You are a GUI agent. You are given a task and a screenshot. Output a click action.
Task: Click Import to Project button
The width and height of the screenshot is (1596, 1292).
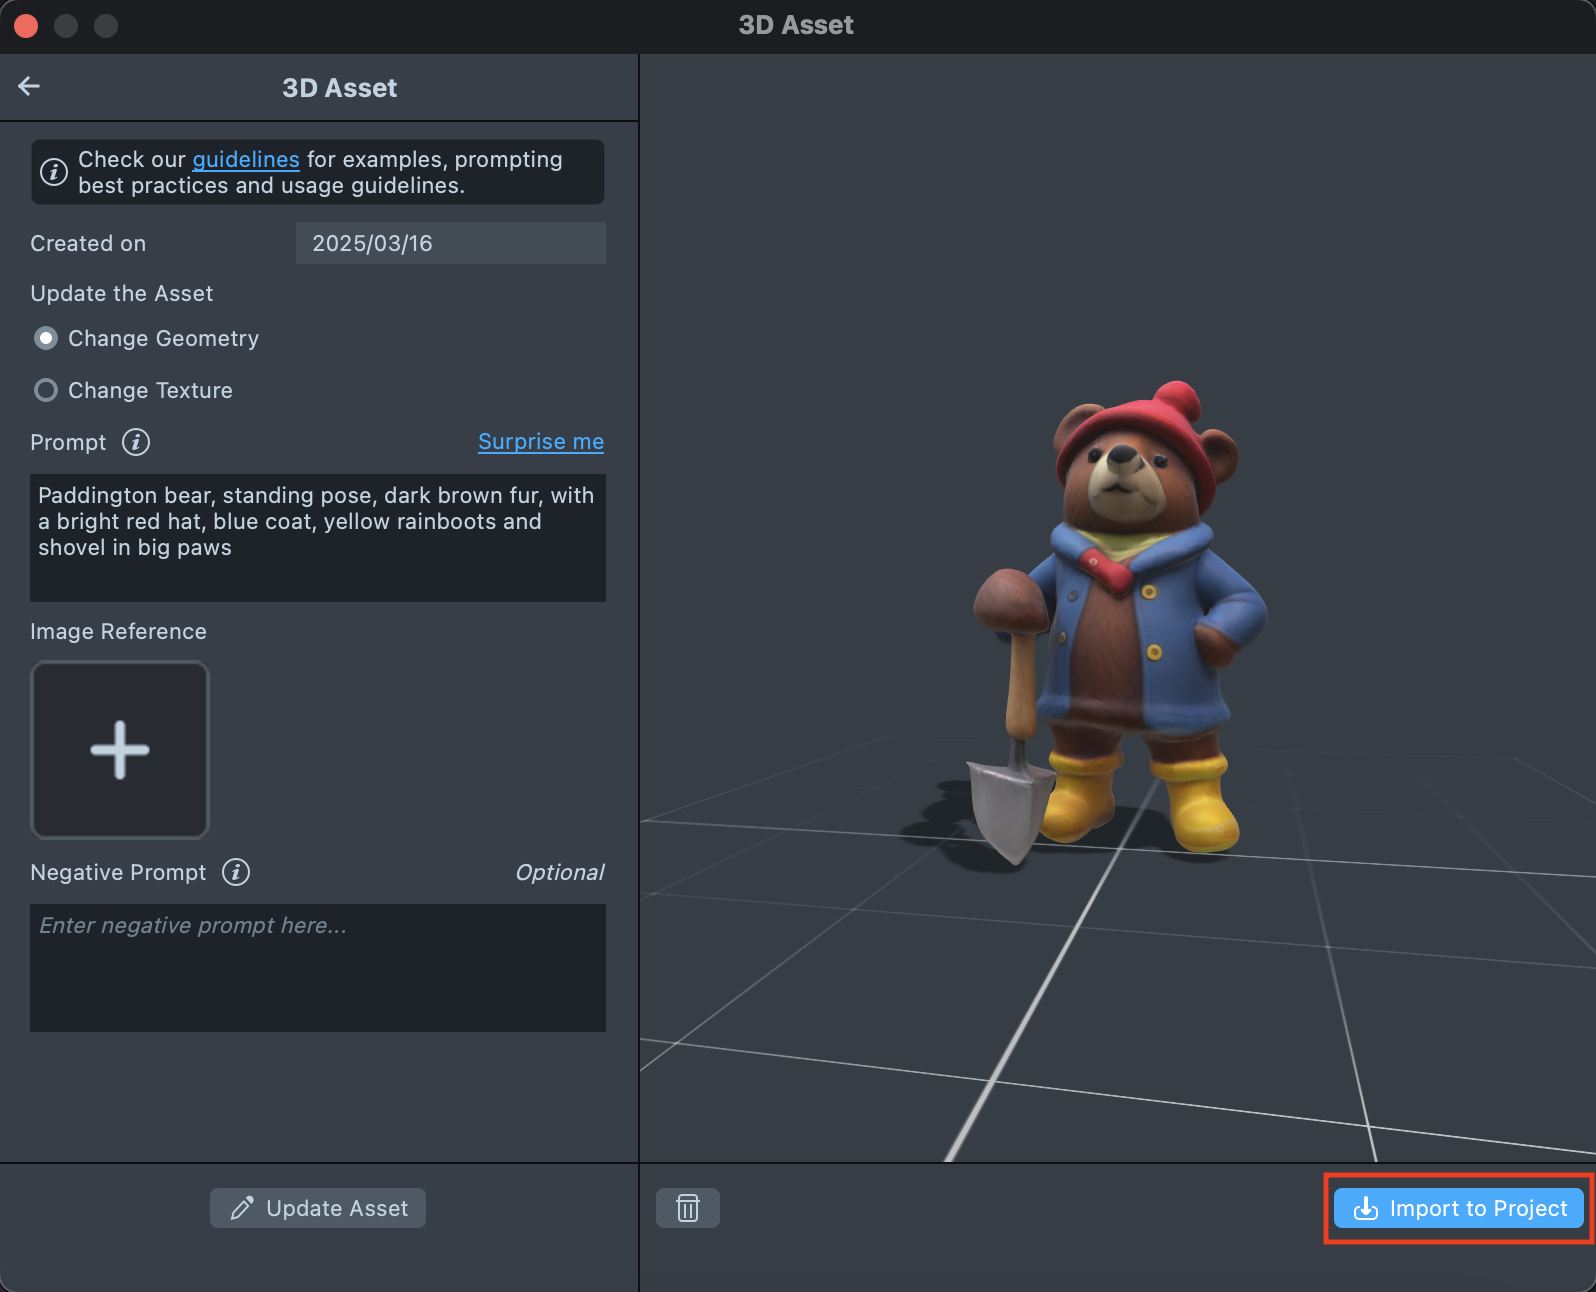(x=1458, y=1208)
